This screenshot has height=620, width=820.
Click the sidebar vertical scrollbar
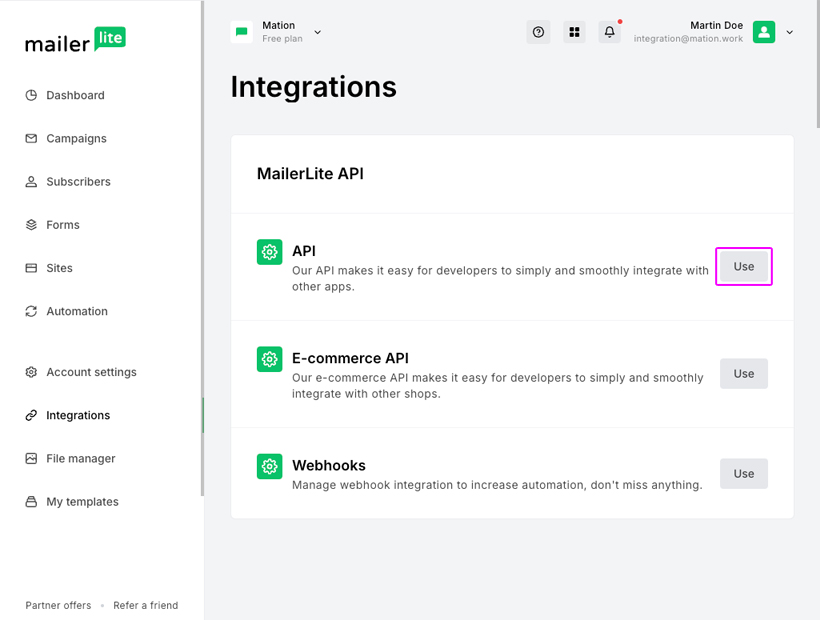tap(202, 248)
